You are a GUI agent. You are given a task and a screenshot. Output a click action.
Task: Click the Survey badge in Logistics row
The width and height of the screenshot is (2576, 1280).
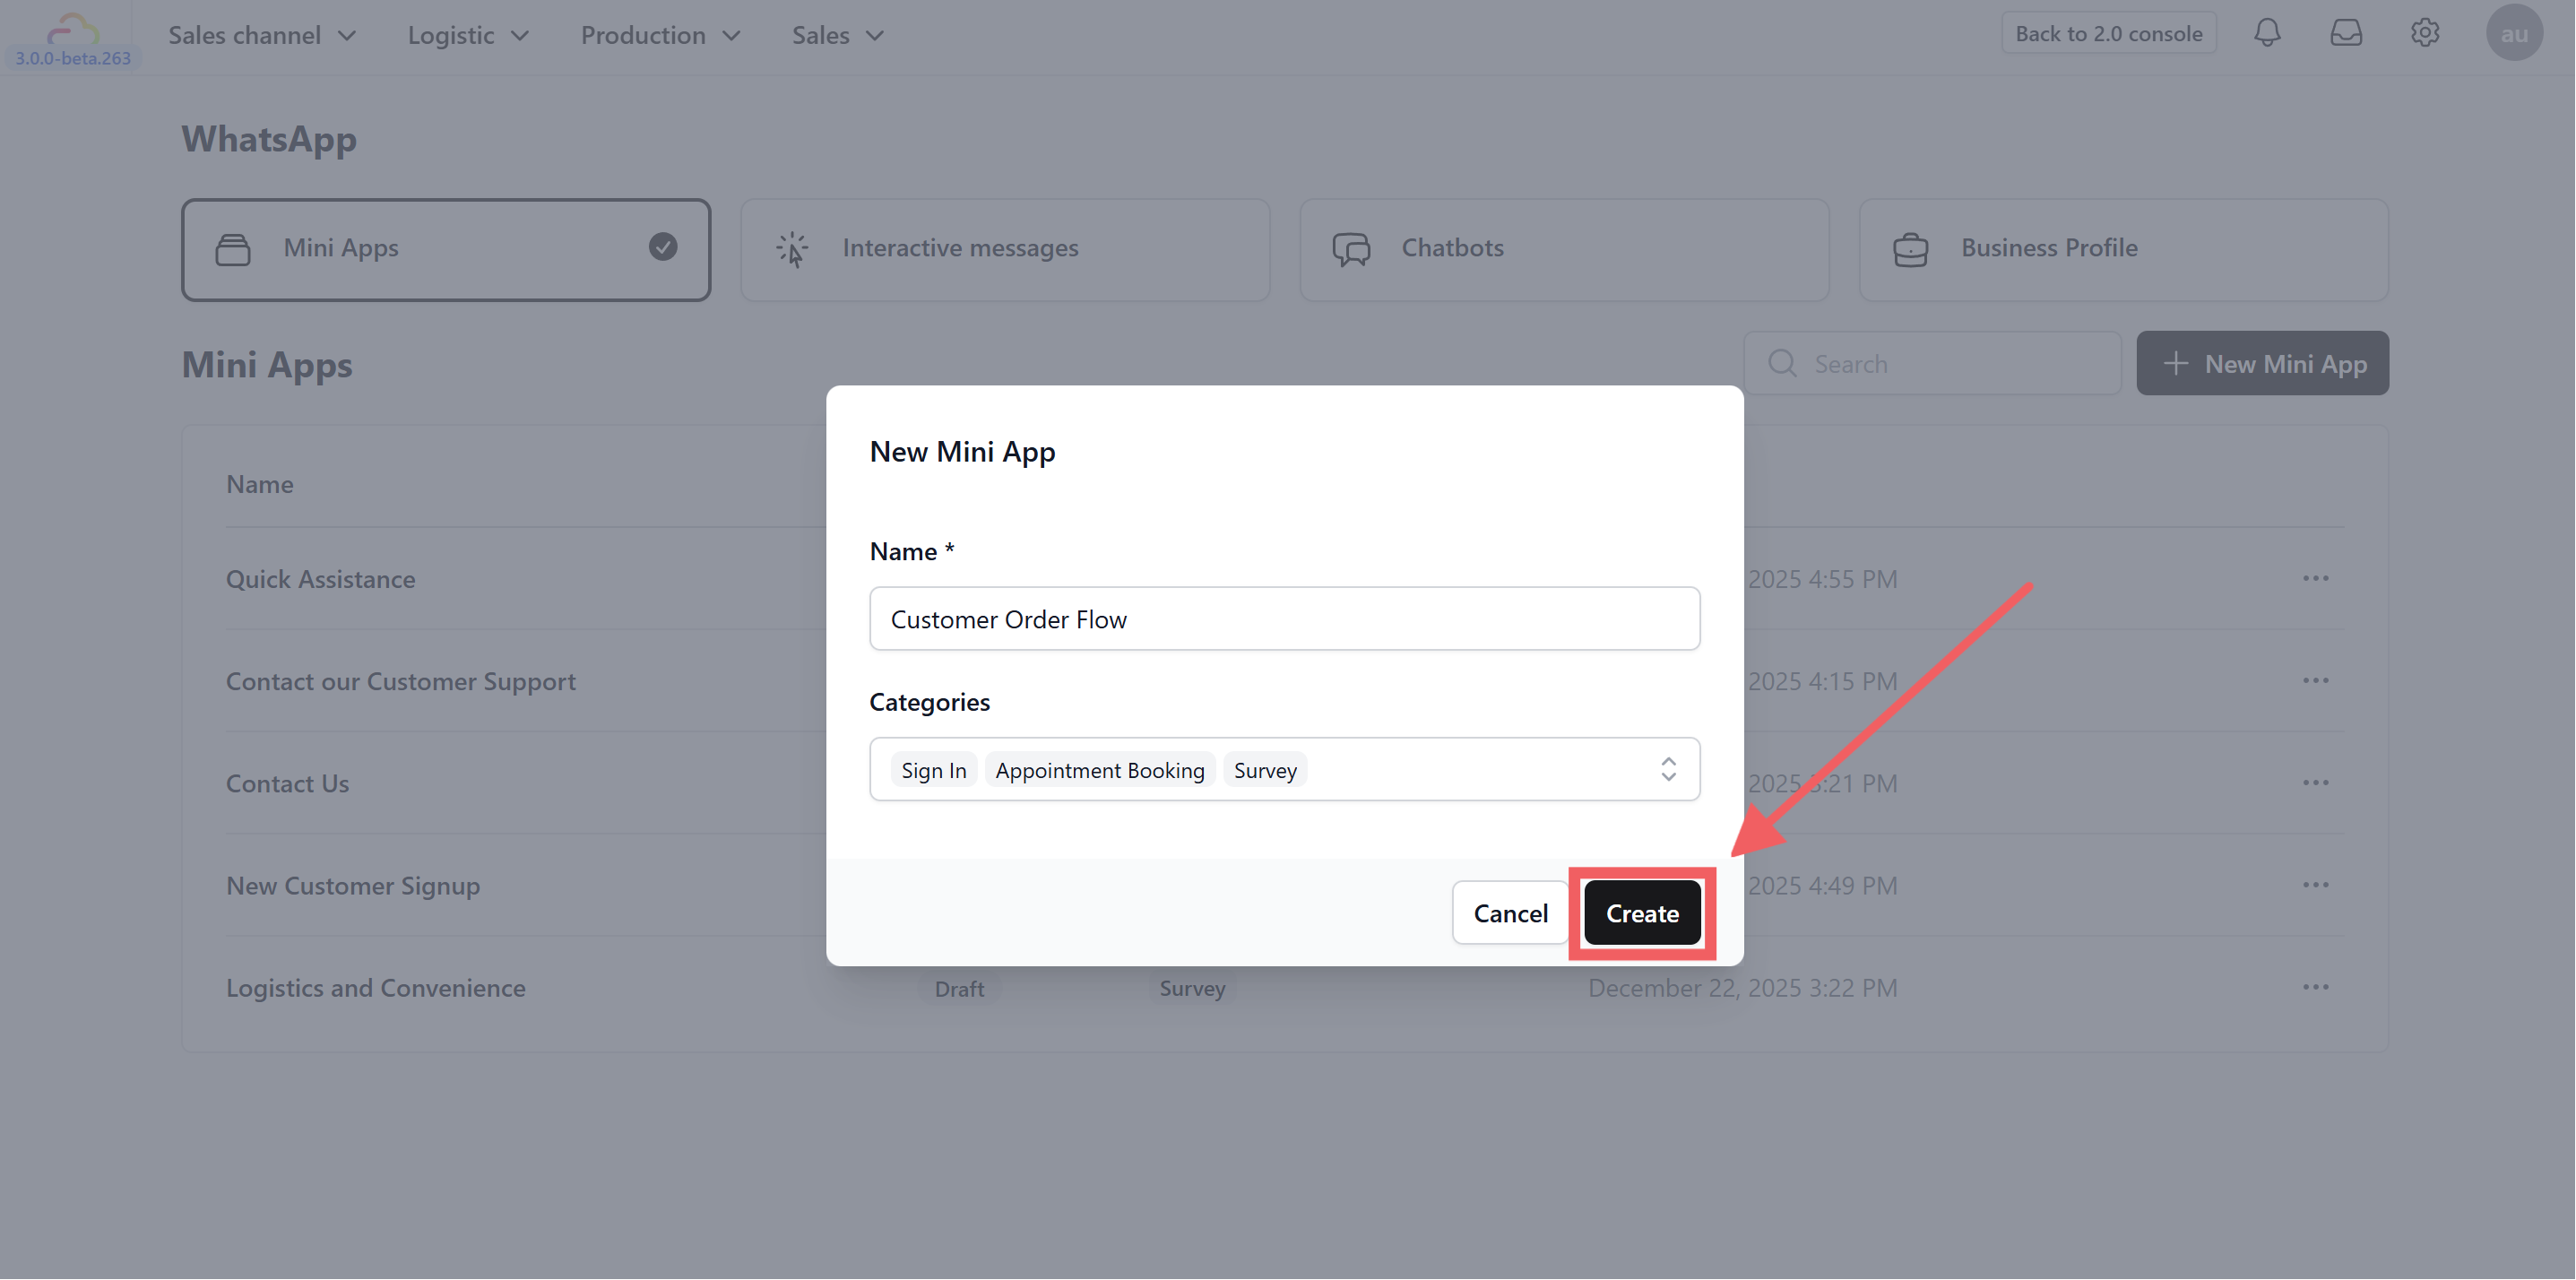(1192, 988)
